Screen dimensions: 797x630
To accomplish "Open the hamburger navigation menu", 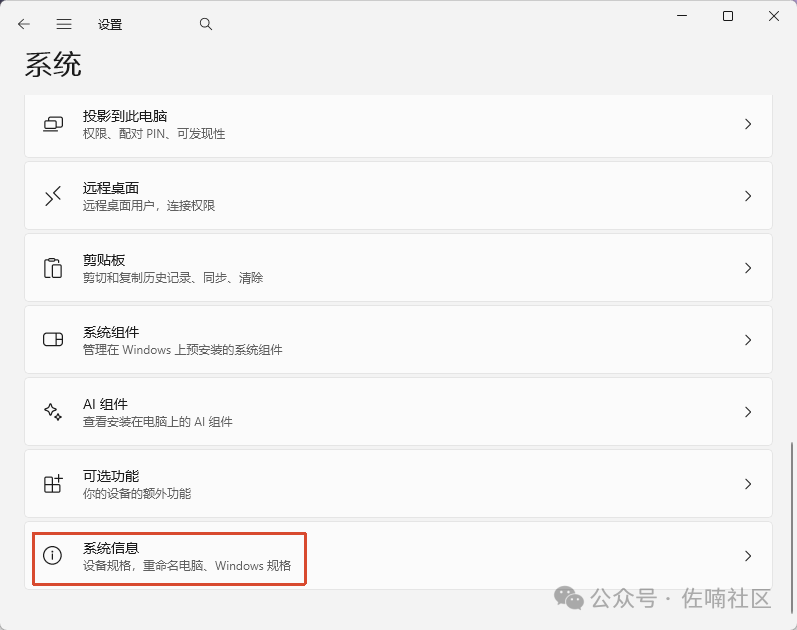I will (x=64, y=24).
